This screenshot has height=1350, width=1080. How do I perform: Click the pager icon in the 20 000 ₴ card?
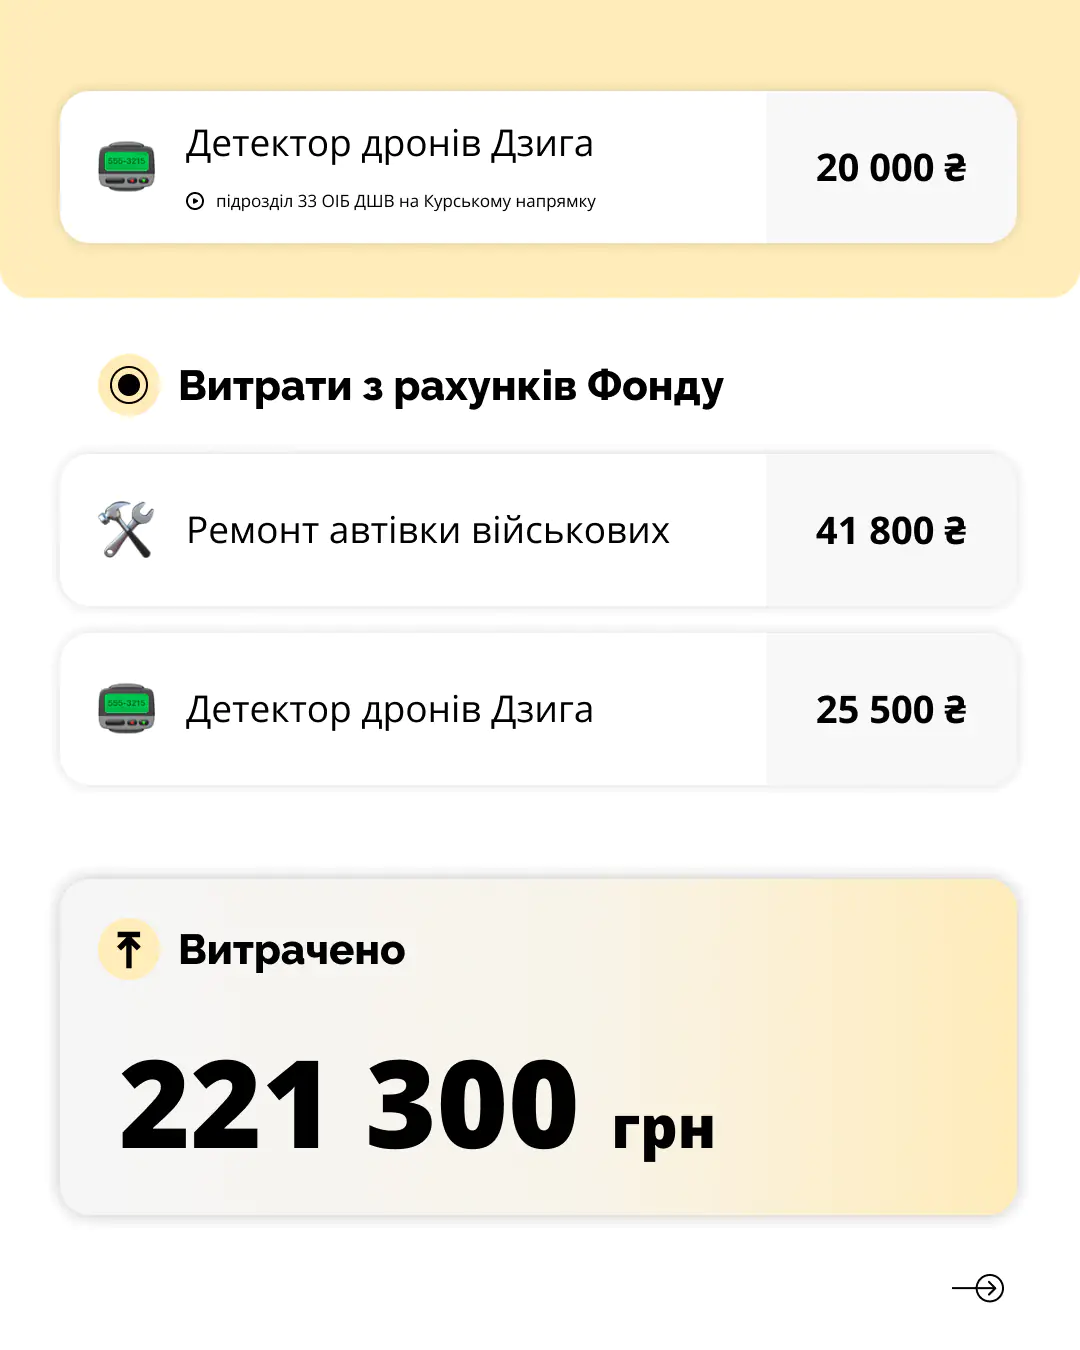click(x=127, y=167)
